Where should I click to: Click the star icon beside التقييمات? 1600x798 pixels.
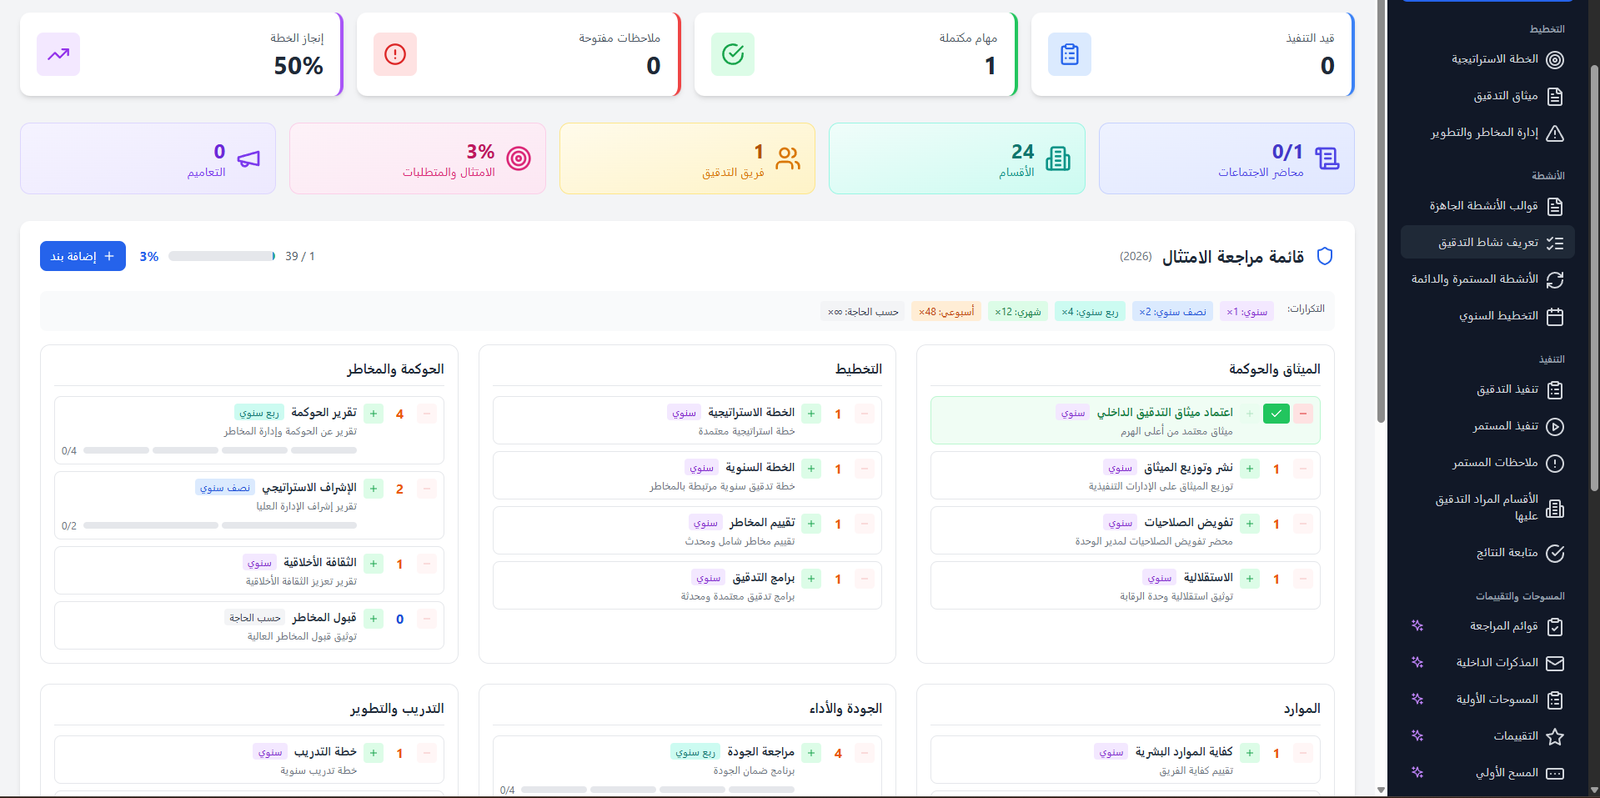coord(1555,737)
